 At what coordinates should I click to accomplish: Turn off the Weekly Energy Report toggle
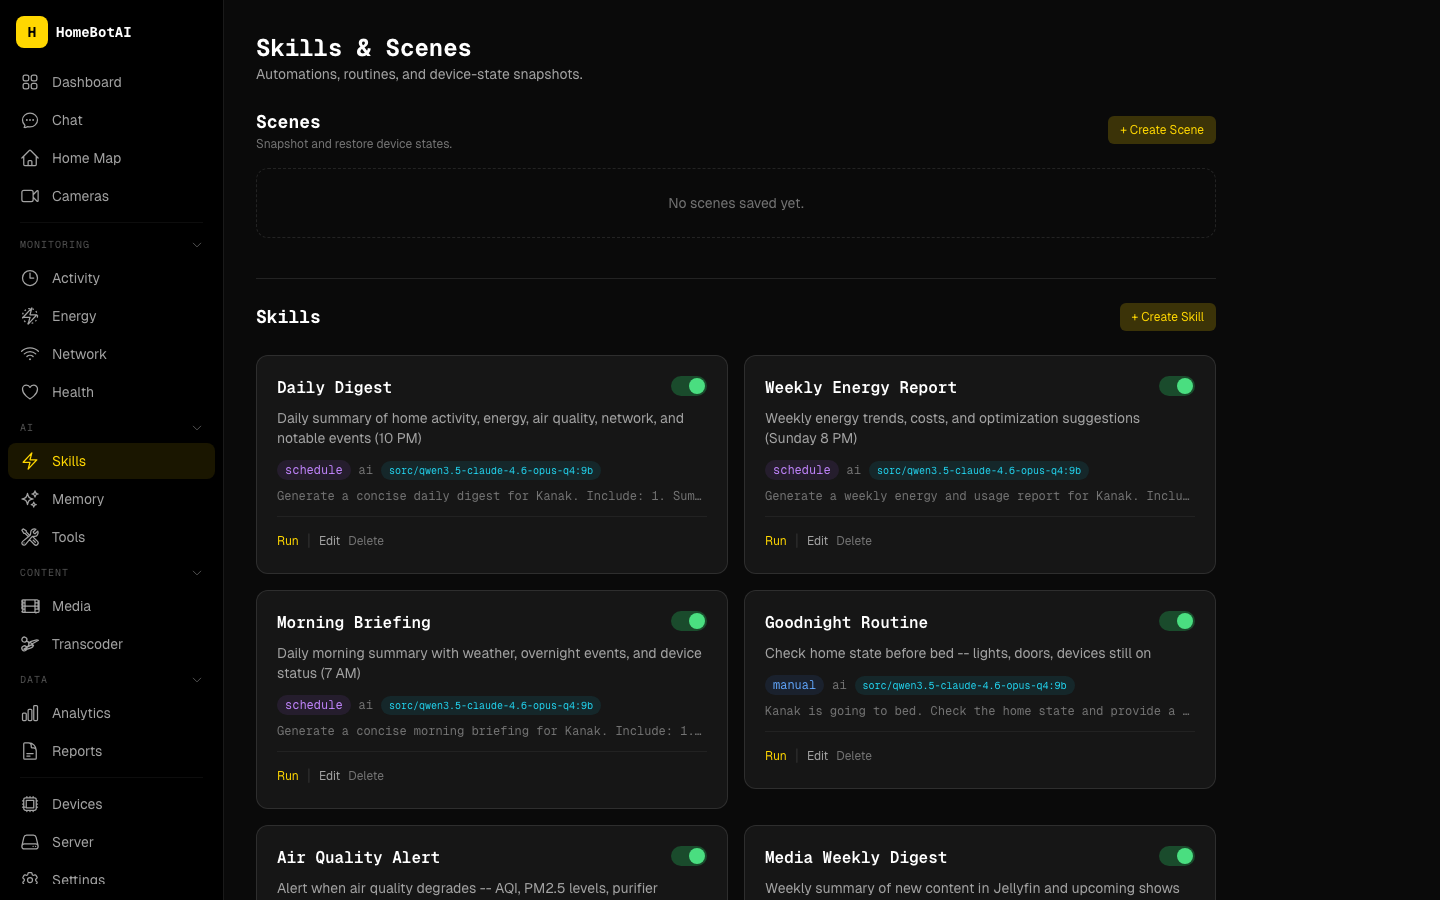coord(1176,386)
